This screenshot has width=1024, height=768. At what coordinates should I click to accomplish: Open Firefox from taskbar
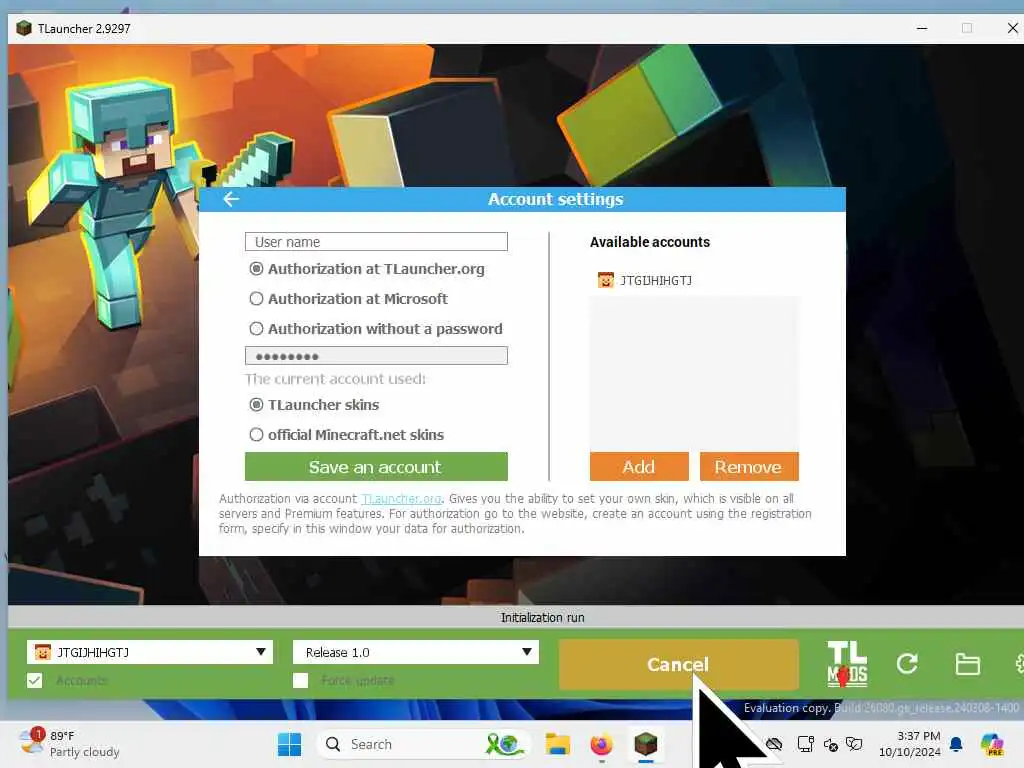(x=601, y=744)
